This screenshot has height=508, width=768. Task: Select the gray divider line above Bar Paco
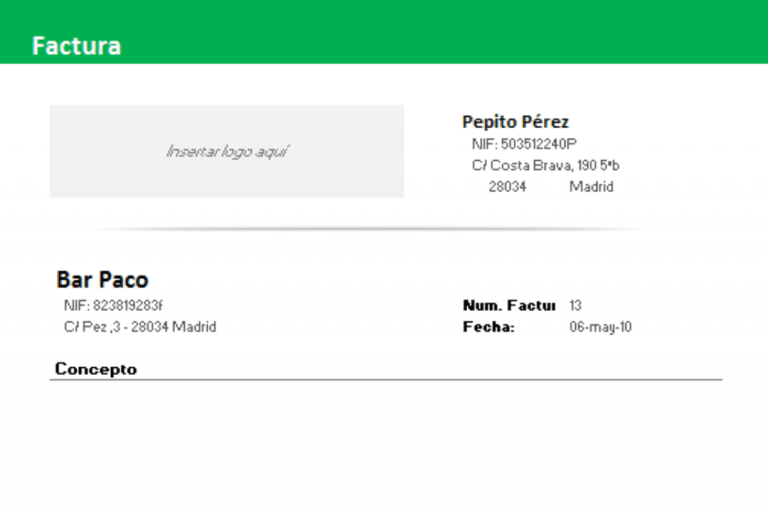(370, 229)
